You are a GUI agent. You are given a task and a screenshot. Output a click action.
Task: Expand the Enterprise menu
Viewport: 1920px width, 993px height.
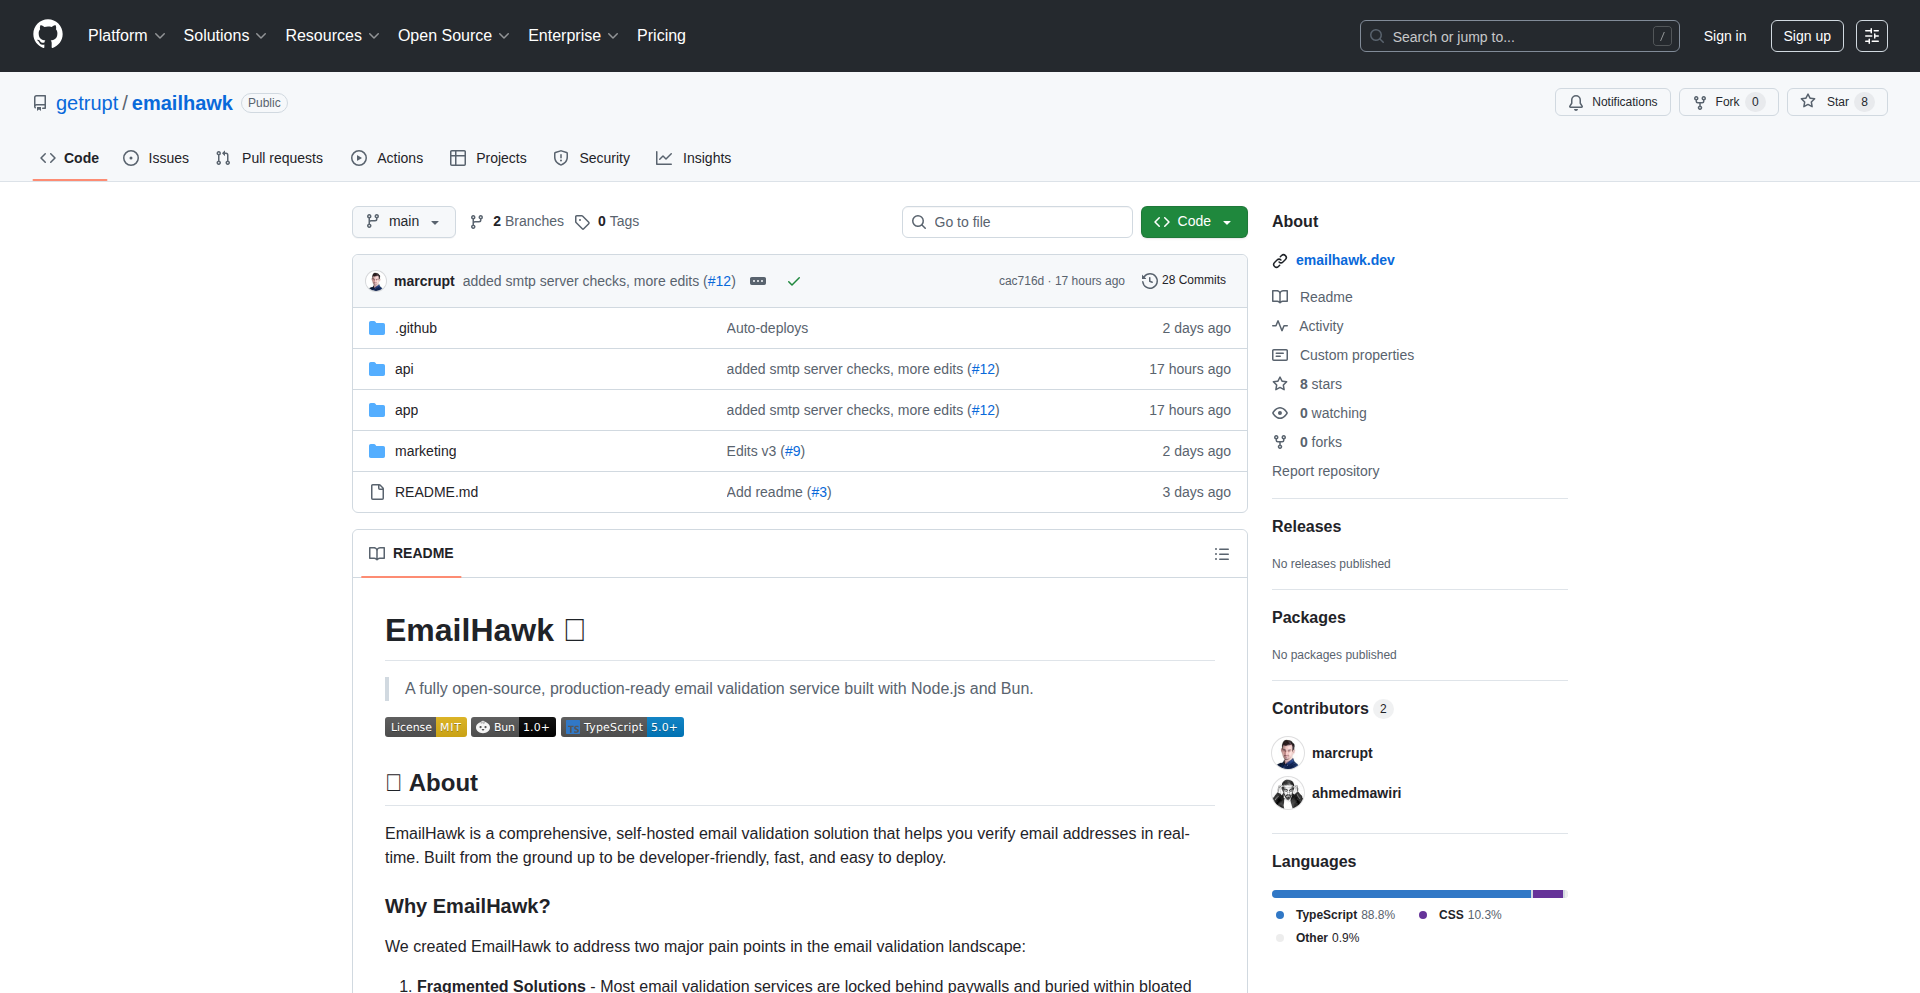(x=573, y=36)
